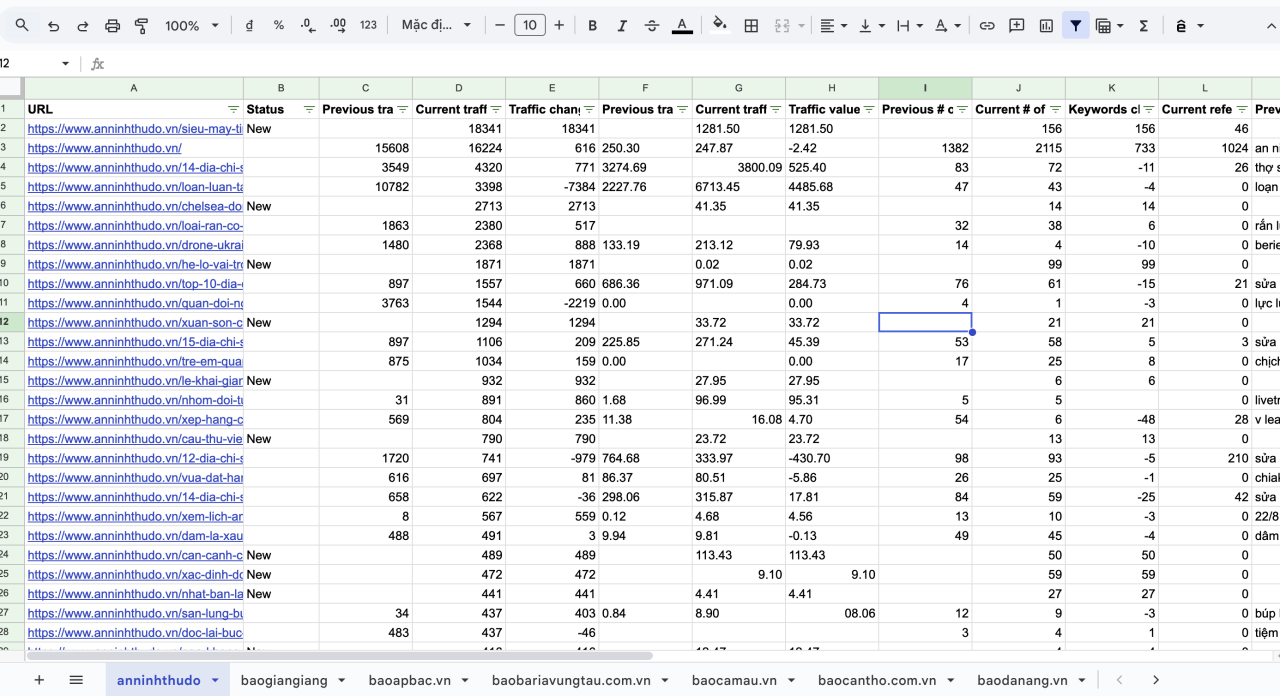Open filter menu on Status column
1280x696 pixels.
tap(309, 109)
